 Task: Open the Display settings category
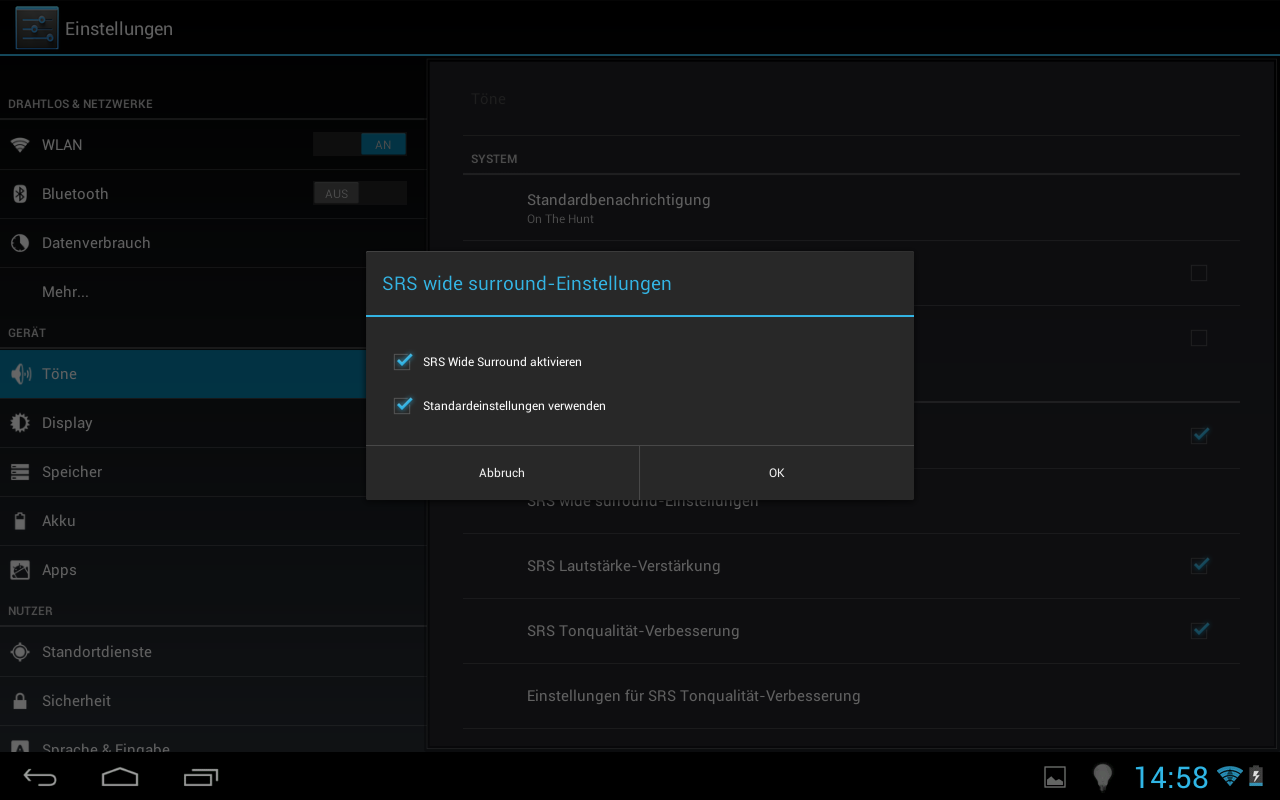[67, 423]
